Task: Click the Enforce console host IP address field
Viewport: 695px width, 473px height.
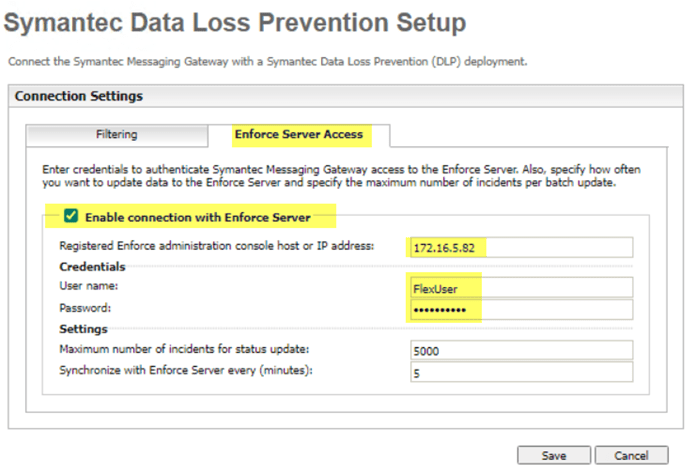Action: 521,247
